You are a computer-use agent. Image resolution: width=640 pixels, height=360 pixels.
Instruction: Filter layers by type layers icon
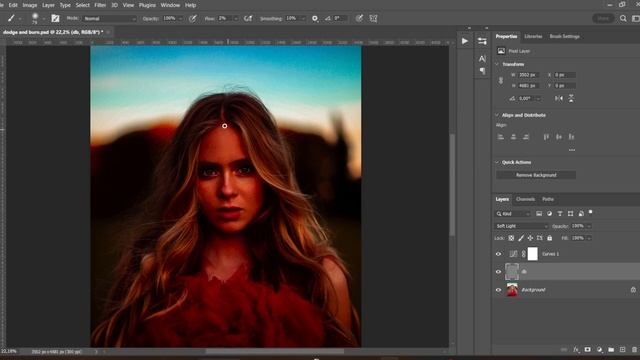click(x=560, y=214)
